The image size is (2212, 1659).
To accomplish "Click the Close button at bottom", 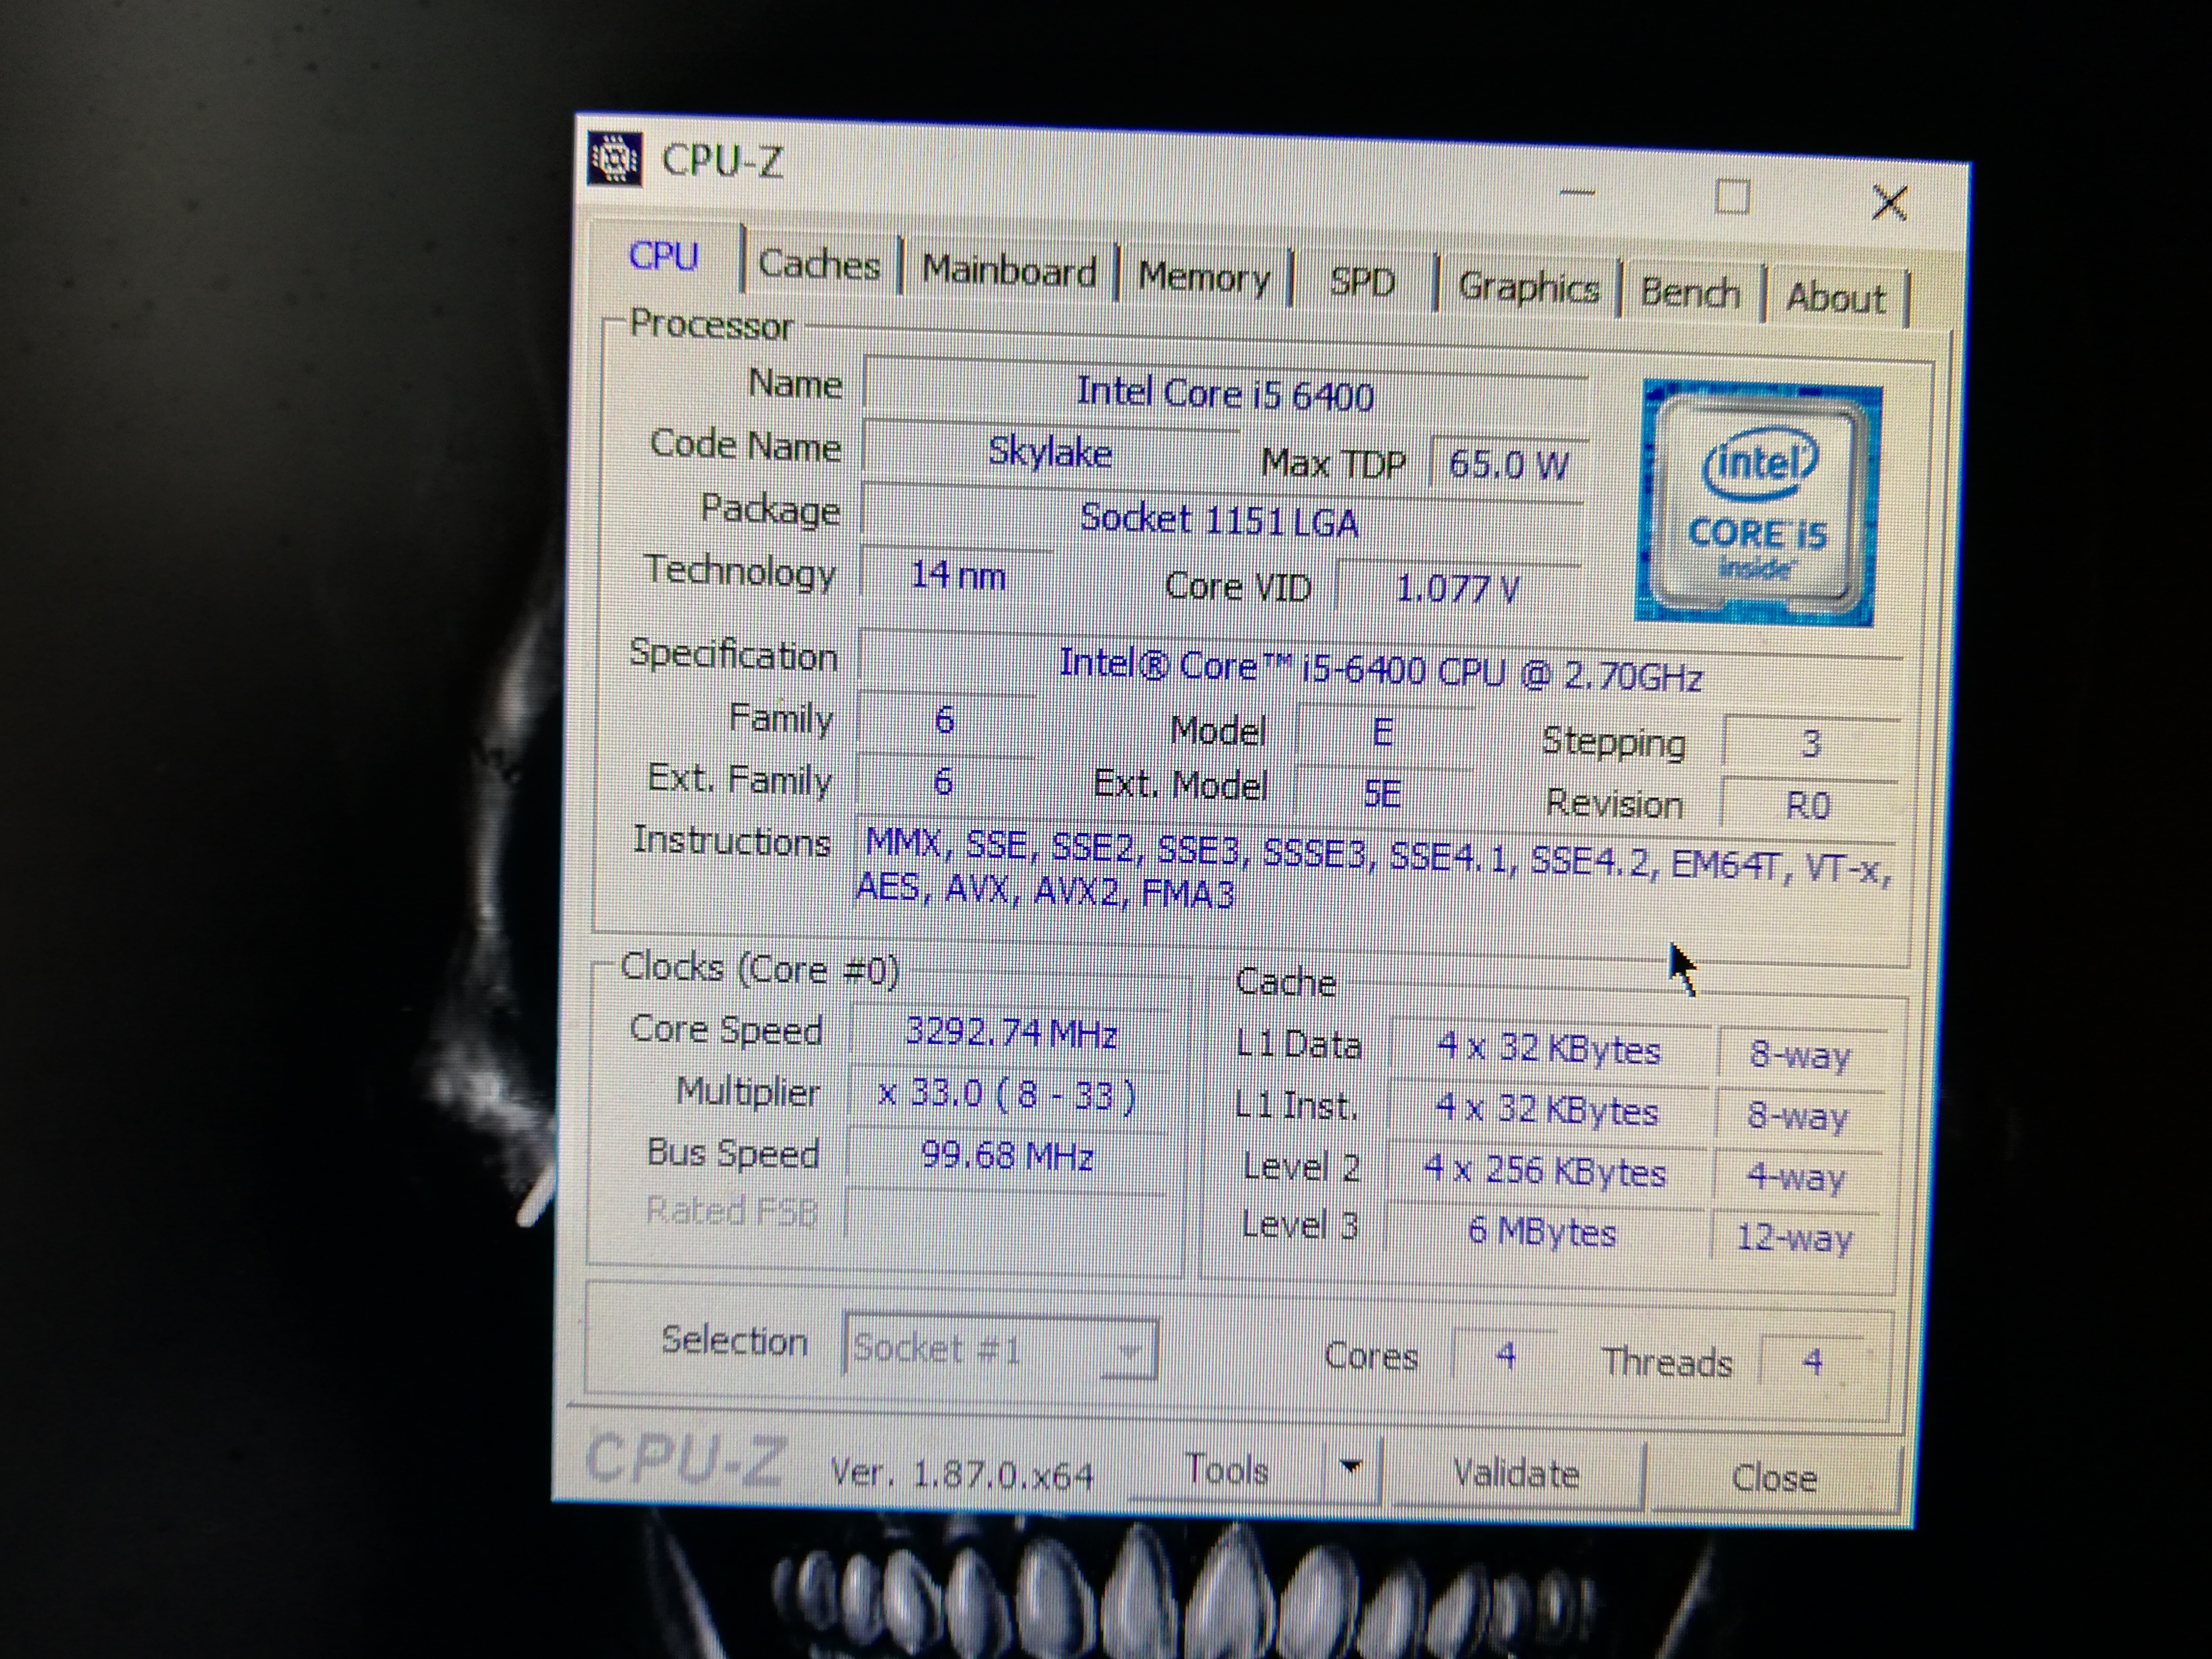I will tap(1774, 1478).
